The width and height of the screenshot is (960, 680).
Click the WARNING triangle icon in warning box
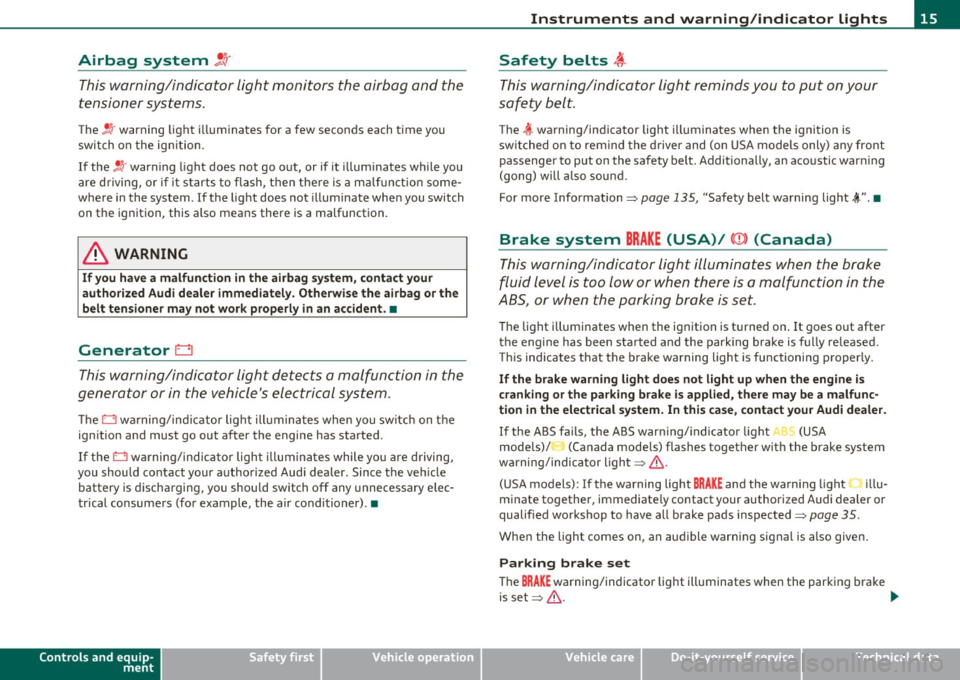[x=96, y=253]
